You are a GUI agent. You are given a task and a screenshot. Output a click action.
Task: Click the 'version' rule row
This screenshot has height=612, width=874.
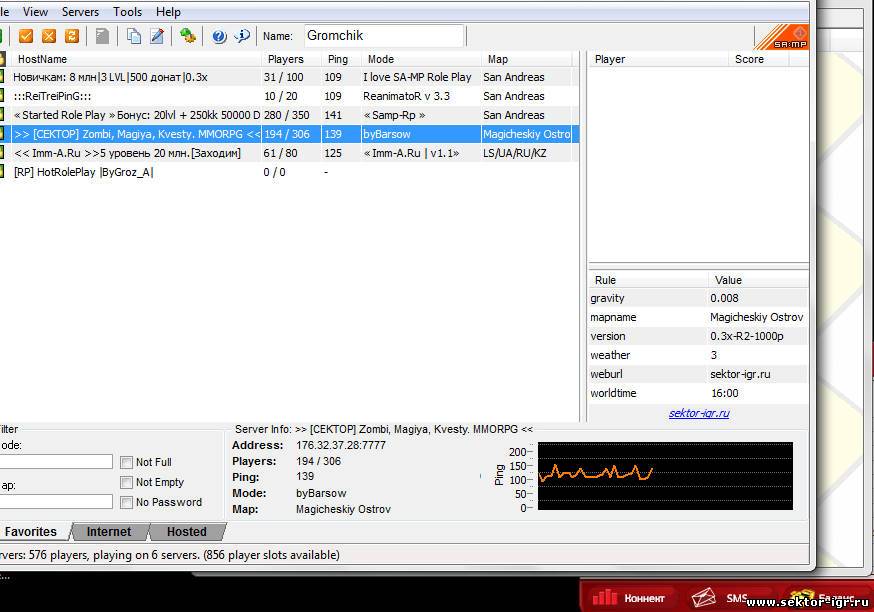point(698,336)
